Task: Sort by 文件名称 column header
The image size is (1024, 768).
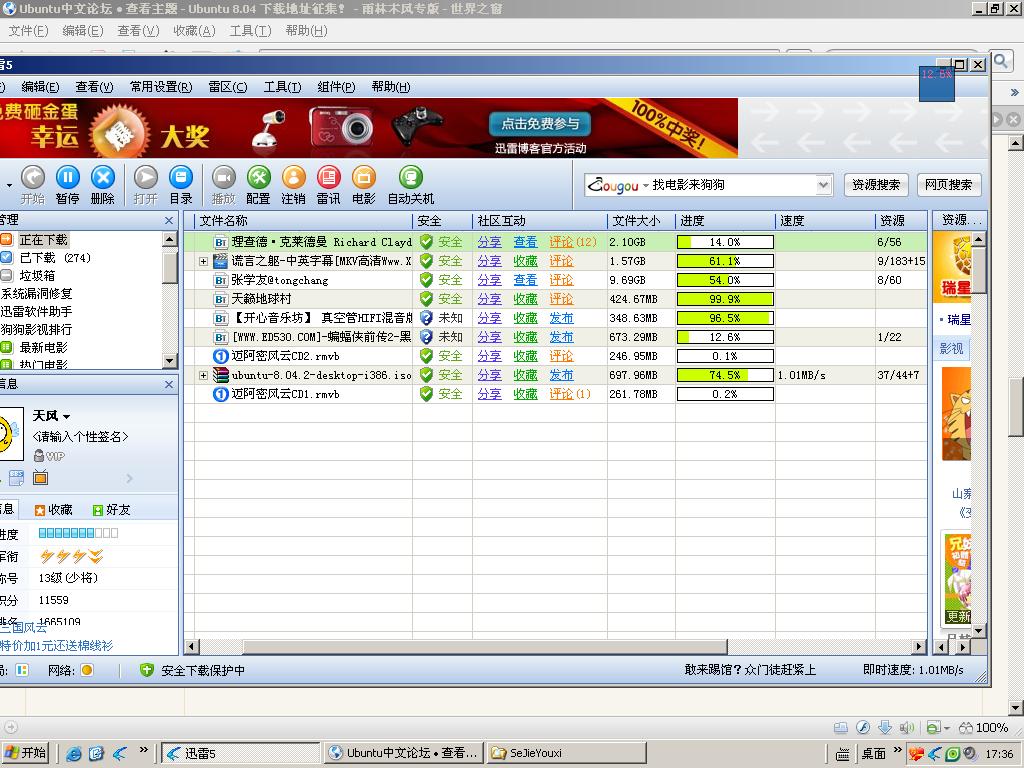Action: coord(303,221)
